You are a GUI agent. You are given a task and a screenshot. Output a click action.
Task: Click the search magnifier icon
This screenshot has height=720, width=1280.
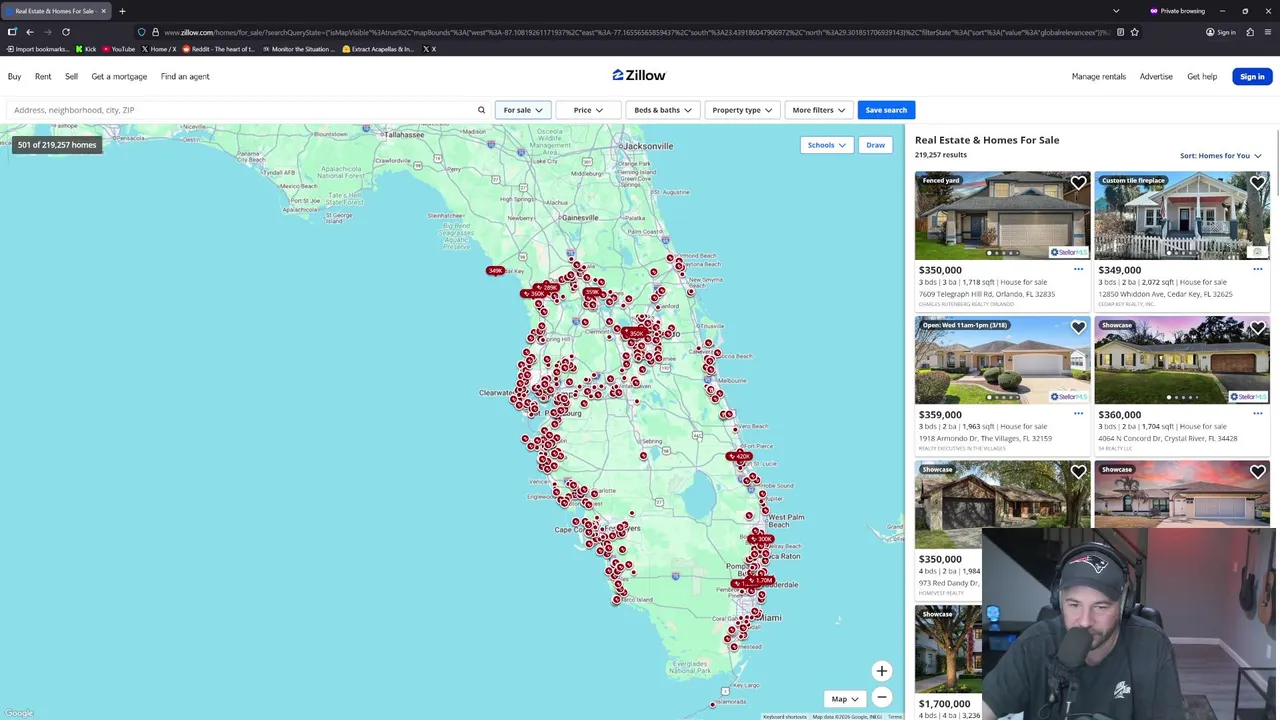tap(481, 110)
